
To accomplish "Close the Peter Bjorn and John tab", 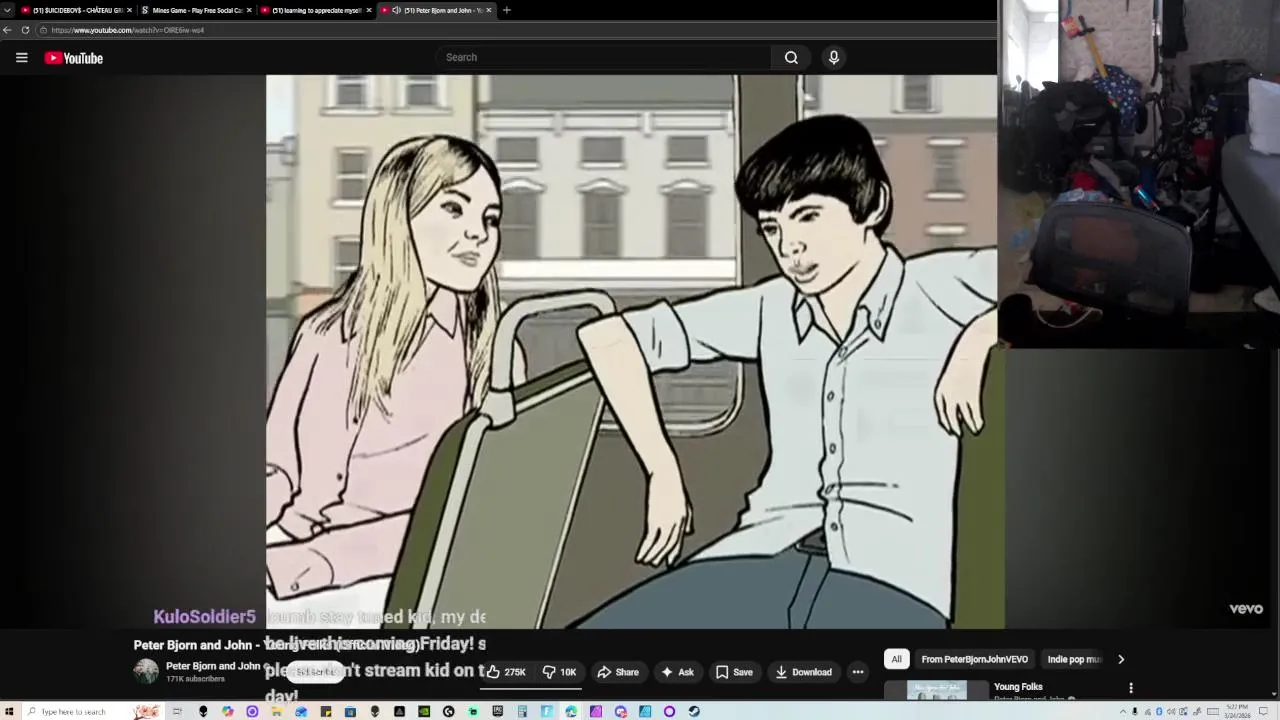I will pyautogui.click(x=488, y=10).
